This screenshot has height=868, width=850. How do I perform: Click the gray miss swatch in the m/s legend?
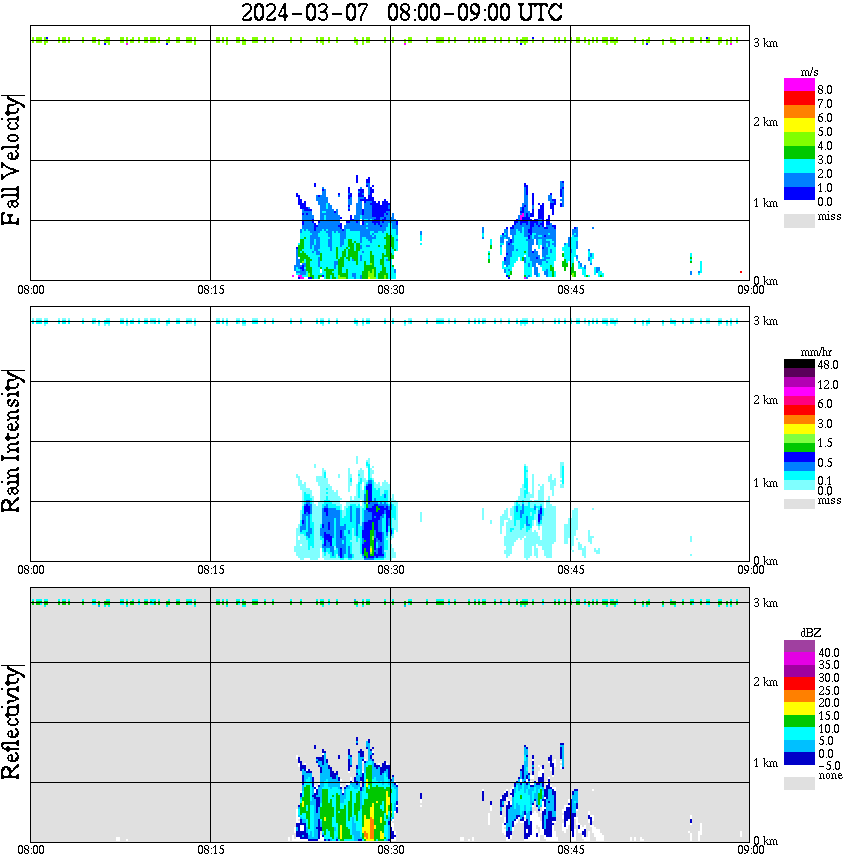[x=799, y=220]
